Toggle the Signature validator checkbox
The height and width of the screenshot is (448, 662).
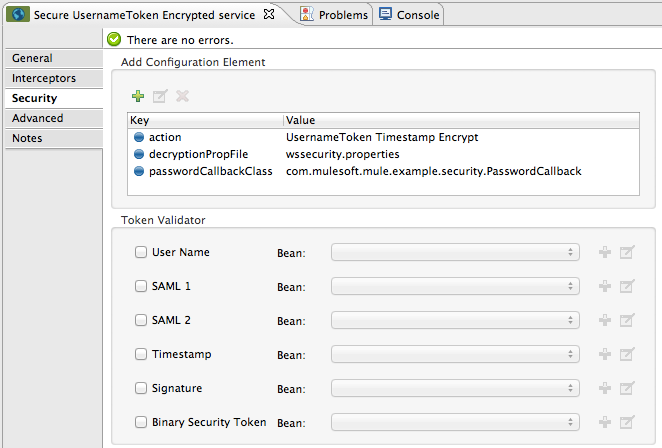pos(141,389)
